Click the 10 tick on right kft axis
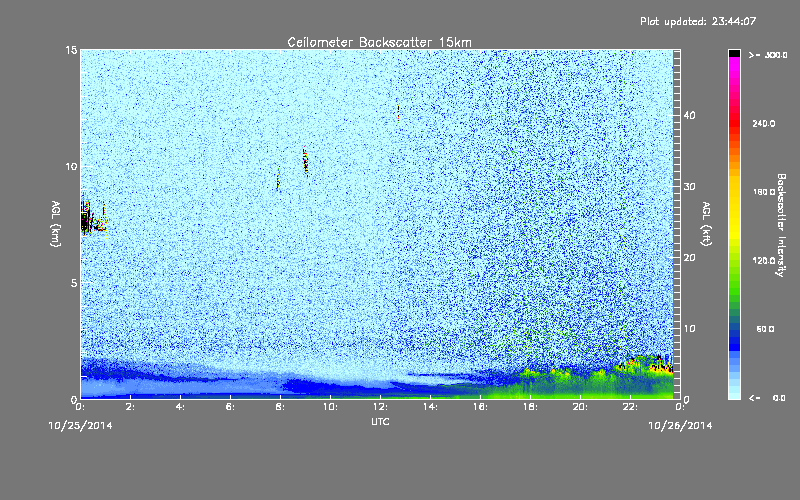 click(689, 329)
